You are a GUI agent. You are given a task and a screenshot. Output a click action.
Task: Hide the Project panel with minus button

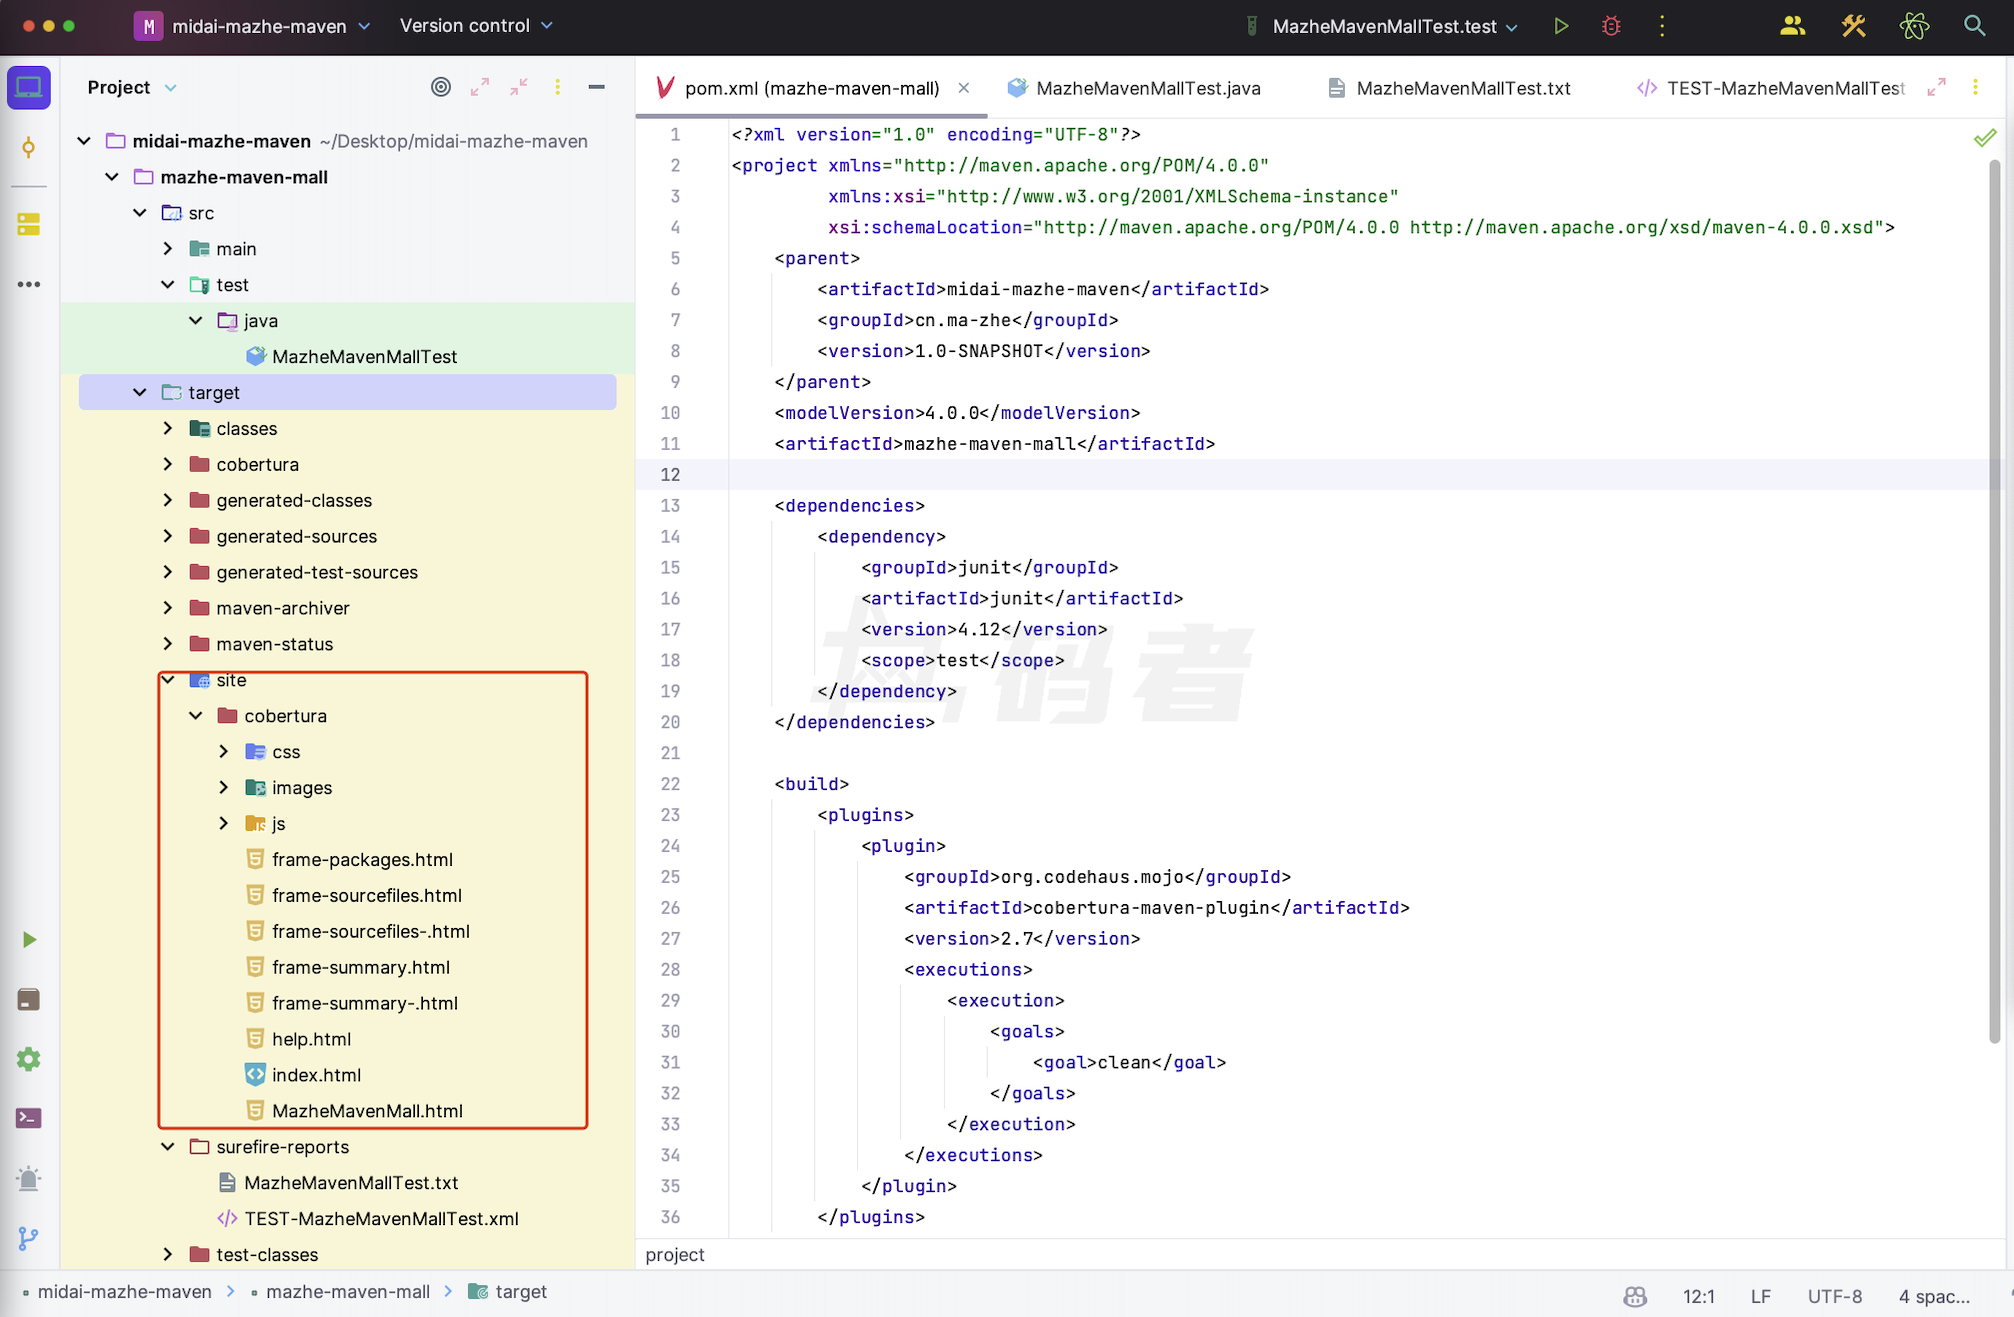596,87
